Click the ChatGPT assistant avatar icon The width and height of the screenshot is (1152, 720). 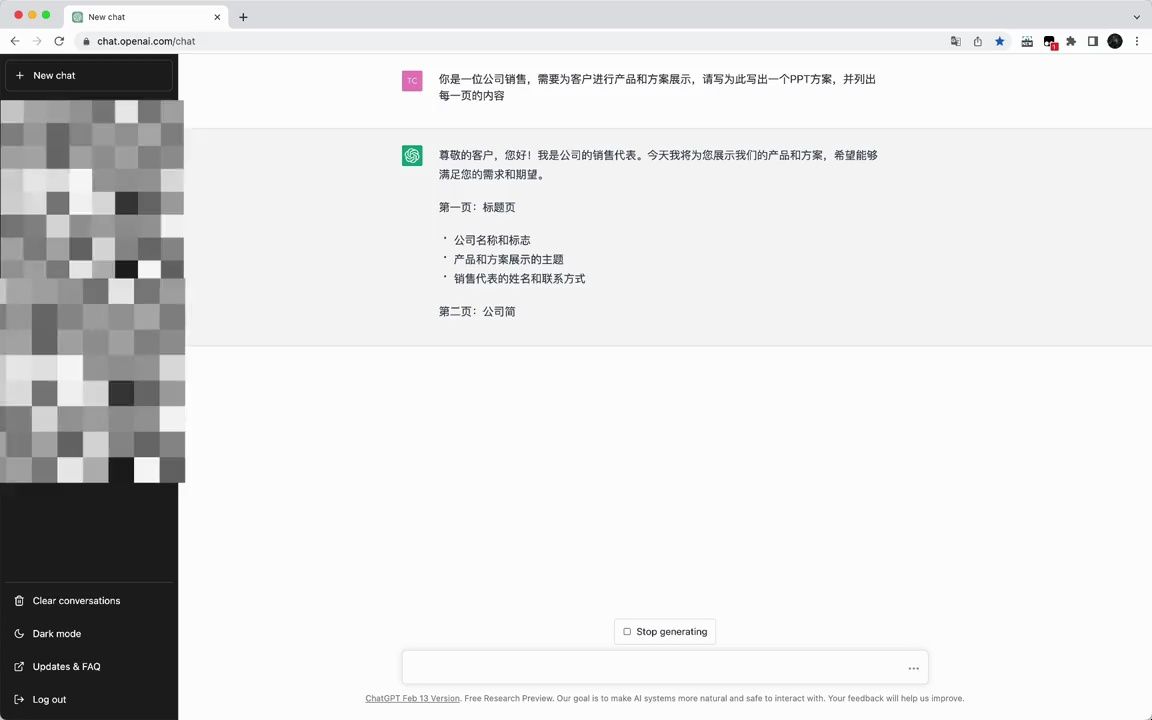[412, 156]
